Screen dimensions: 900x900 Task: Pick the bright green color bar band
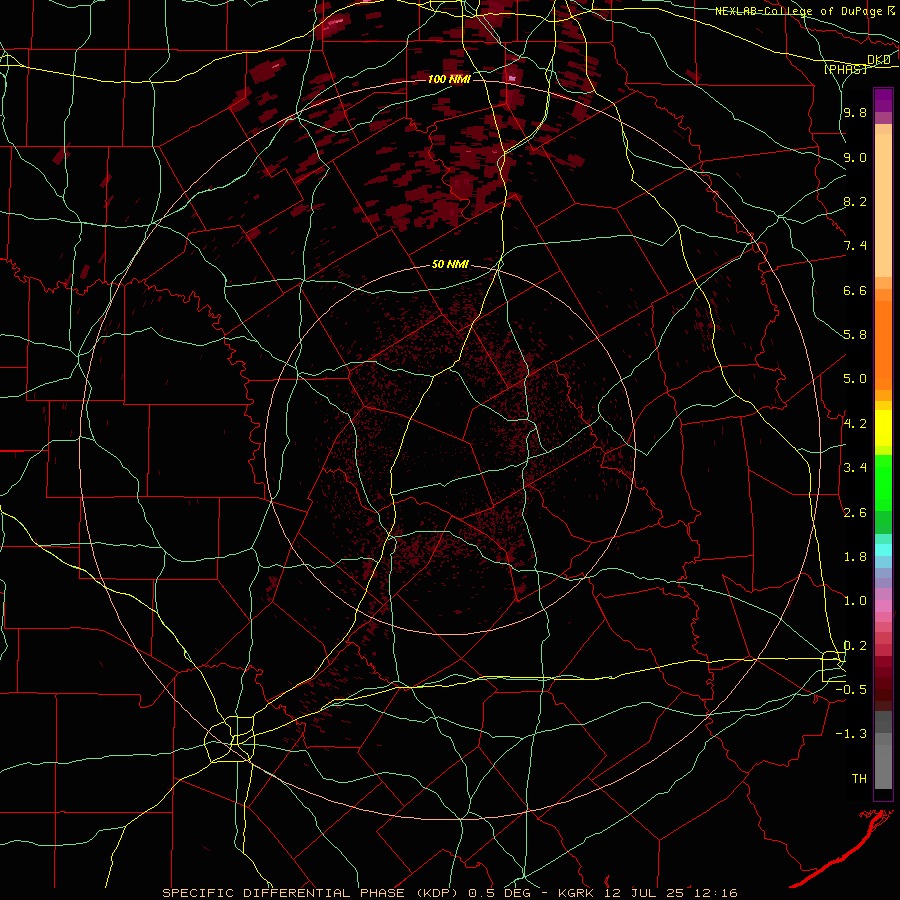click(x=883, y=484)
